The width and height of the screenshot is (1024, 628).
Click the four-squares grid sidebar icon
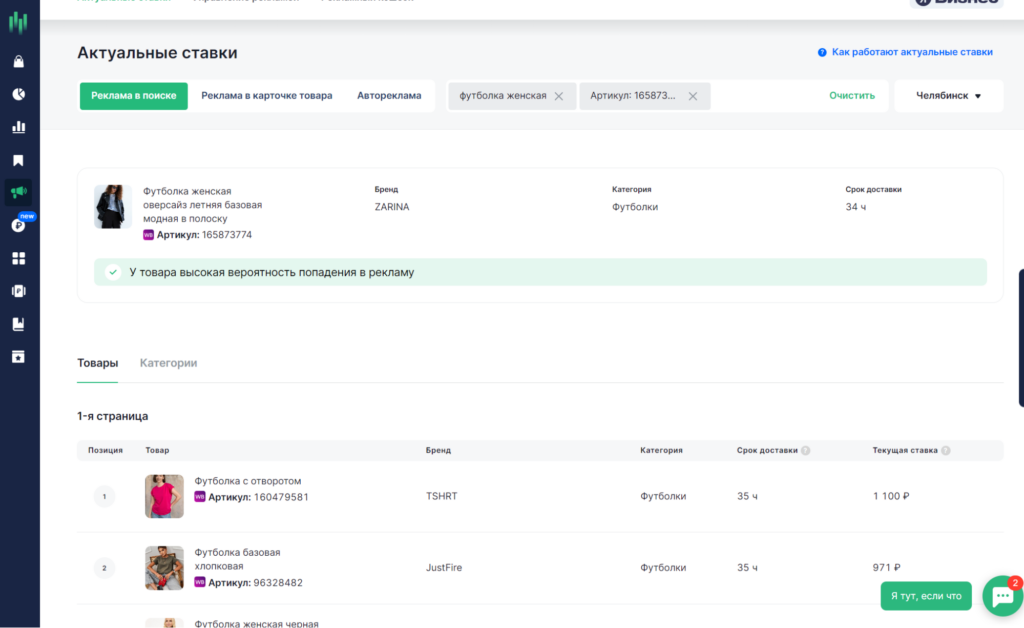tap(18, 258)
